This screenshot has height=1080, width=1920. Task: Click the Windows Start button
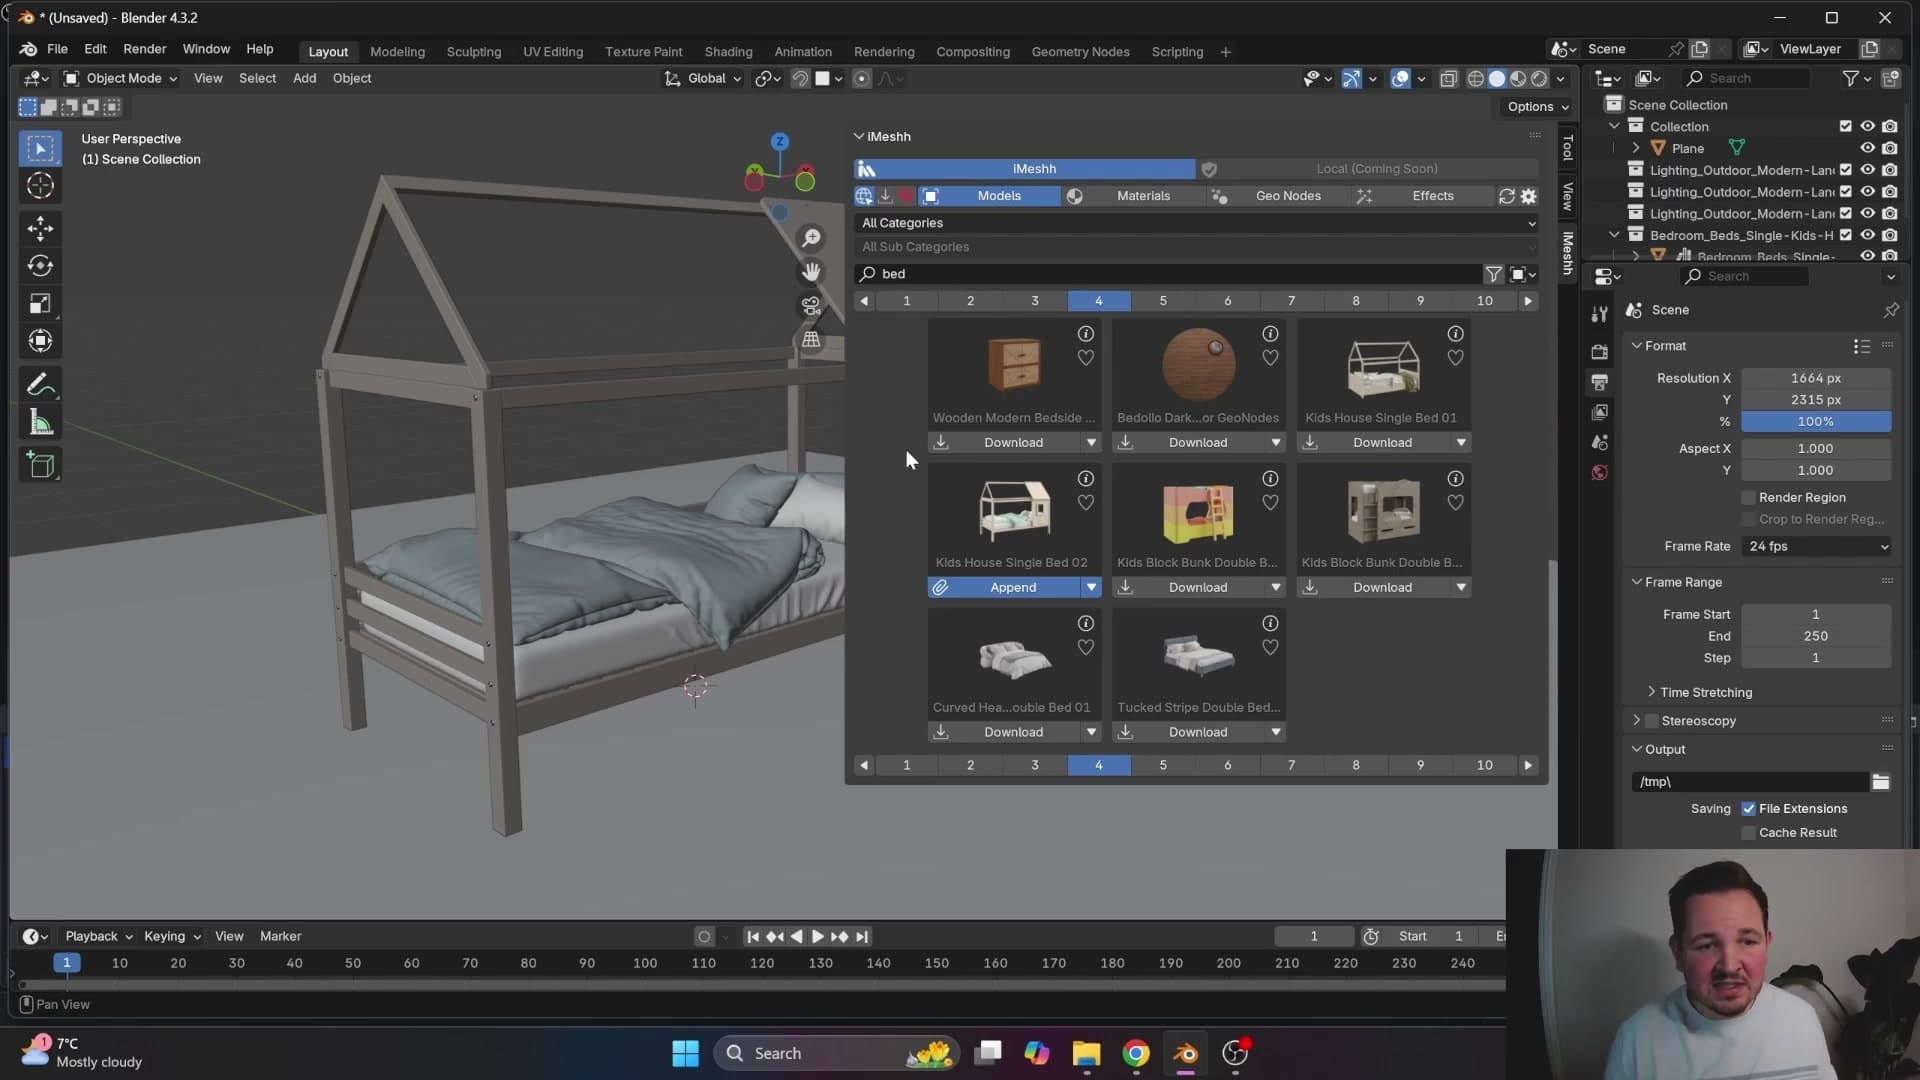point(685,1053)
